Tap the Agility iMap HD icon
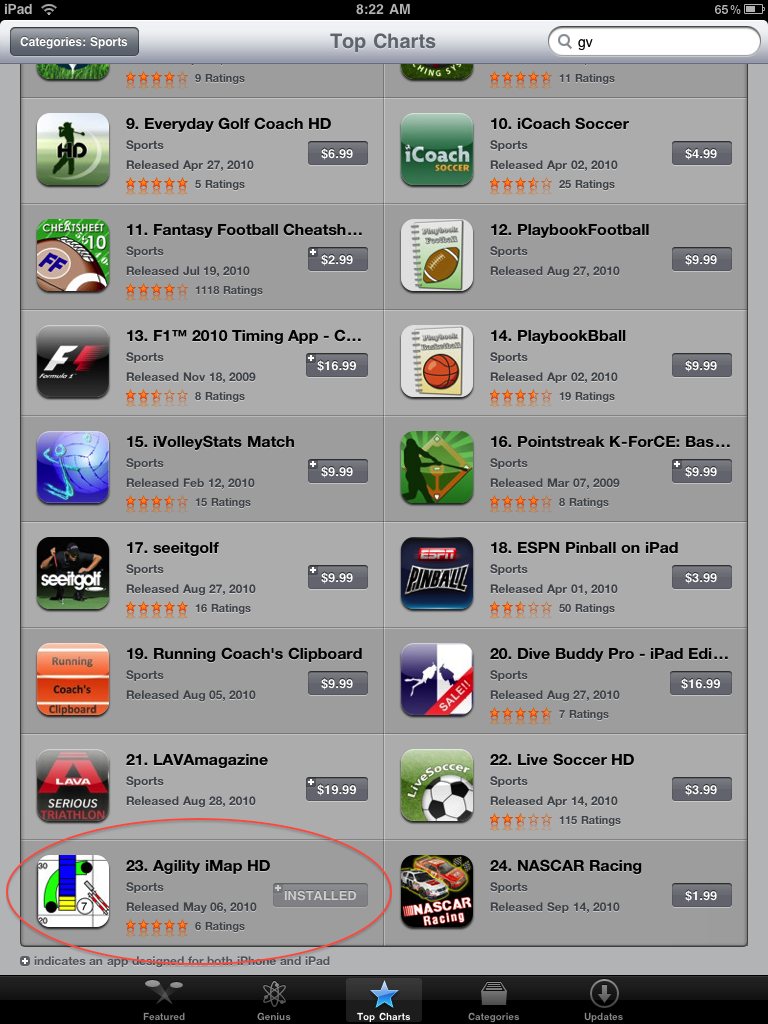 tap(72, 891)
